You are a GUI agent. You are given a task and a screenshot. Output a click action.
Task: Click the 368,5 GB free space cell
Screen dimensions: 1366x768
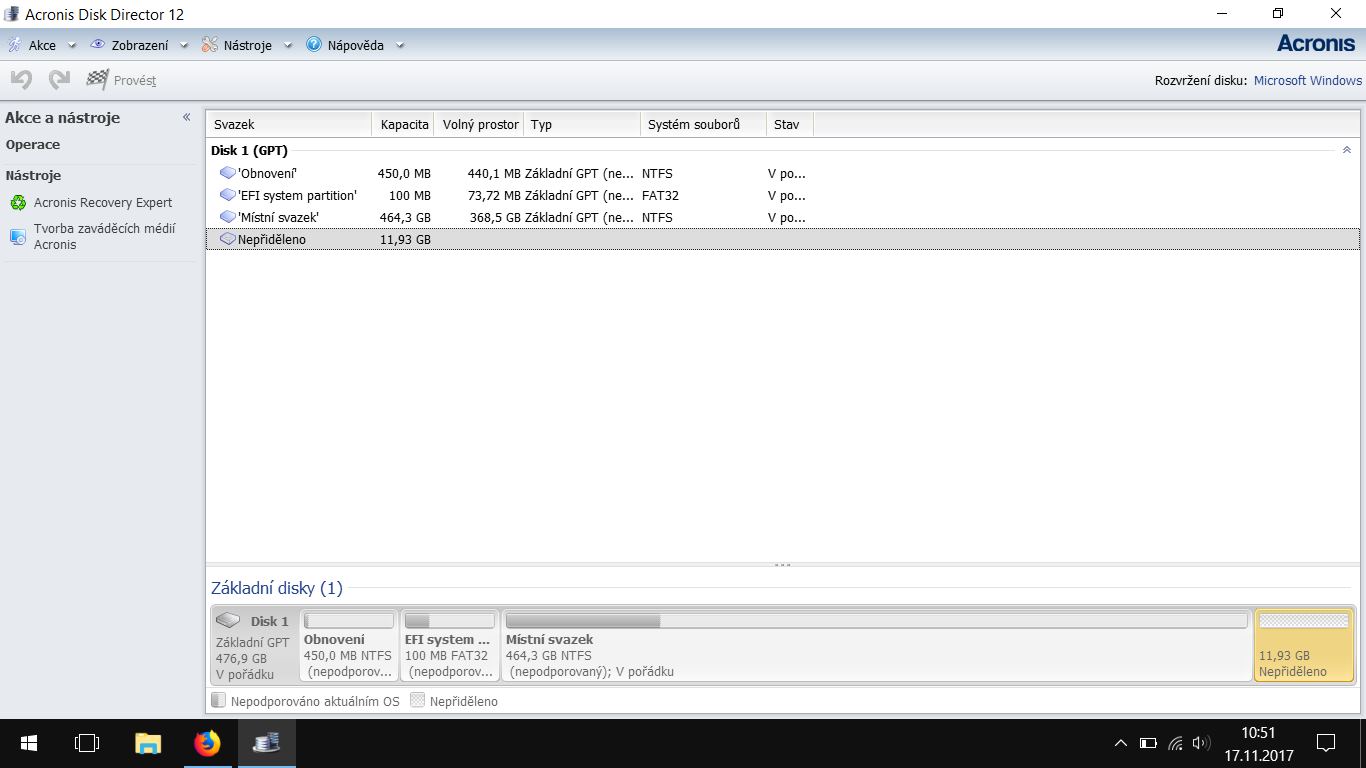coord(495,217)
